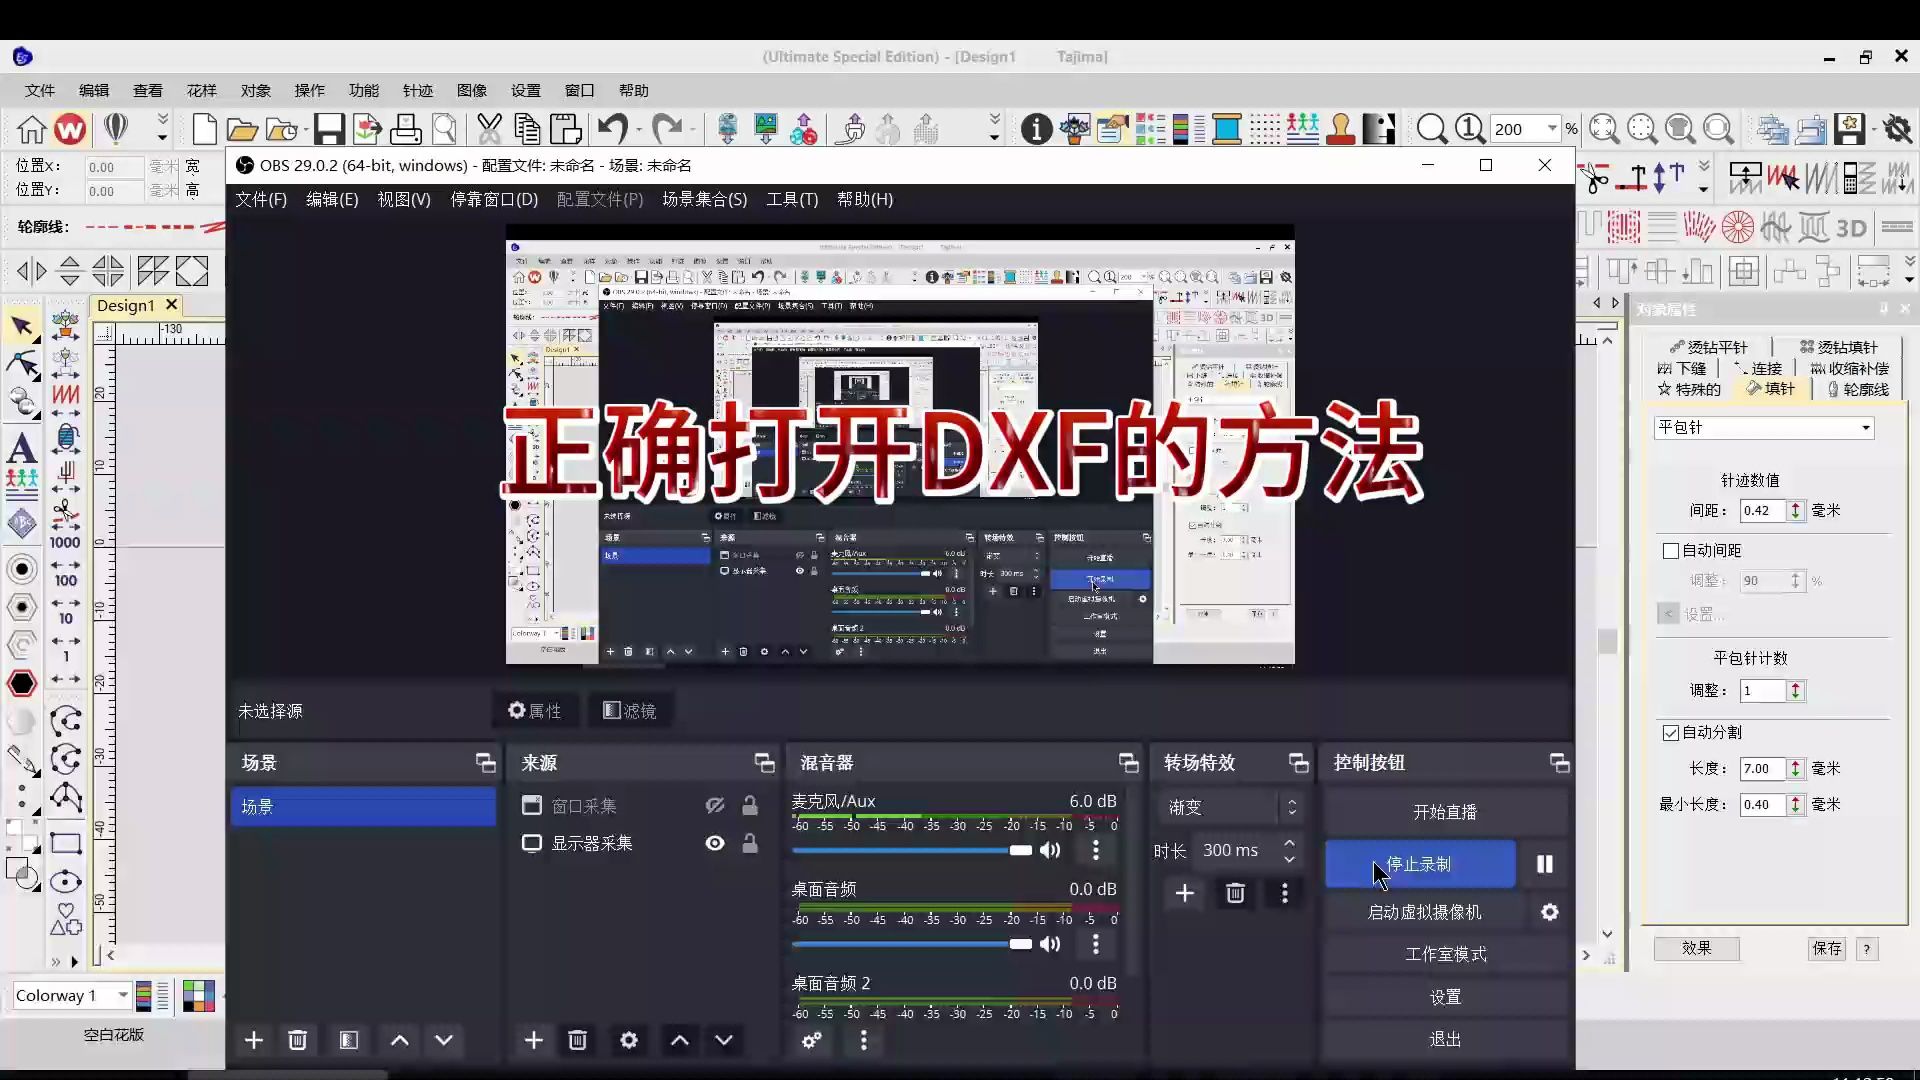
Task: Click the 3D view icon
Action: pos(1851,228)
